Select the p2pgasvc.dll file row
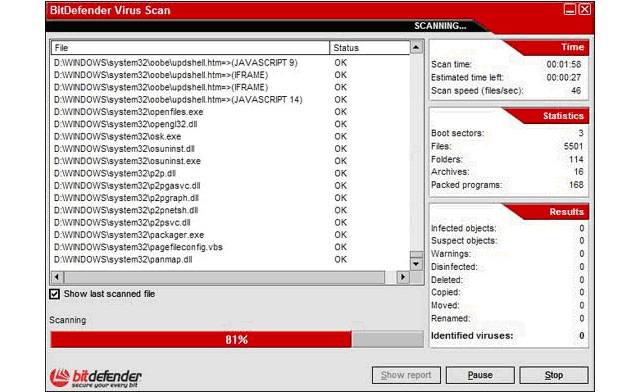 pyautogui.click(x=231, y=186)
